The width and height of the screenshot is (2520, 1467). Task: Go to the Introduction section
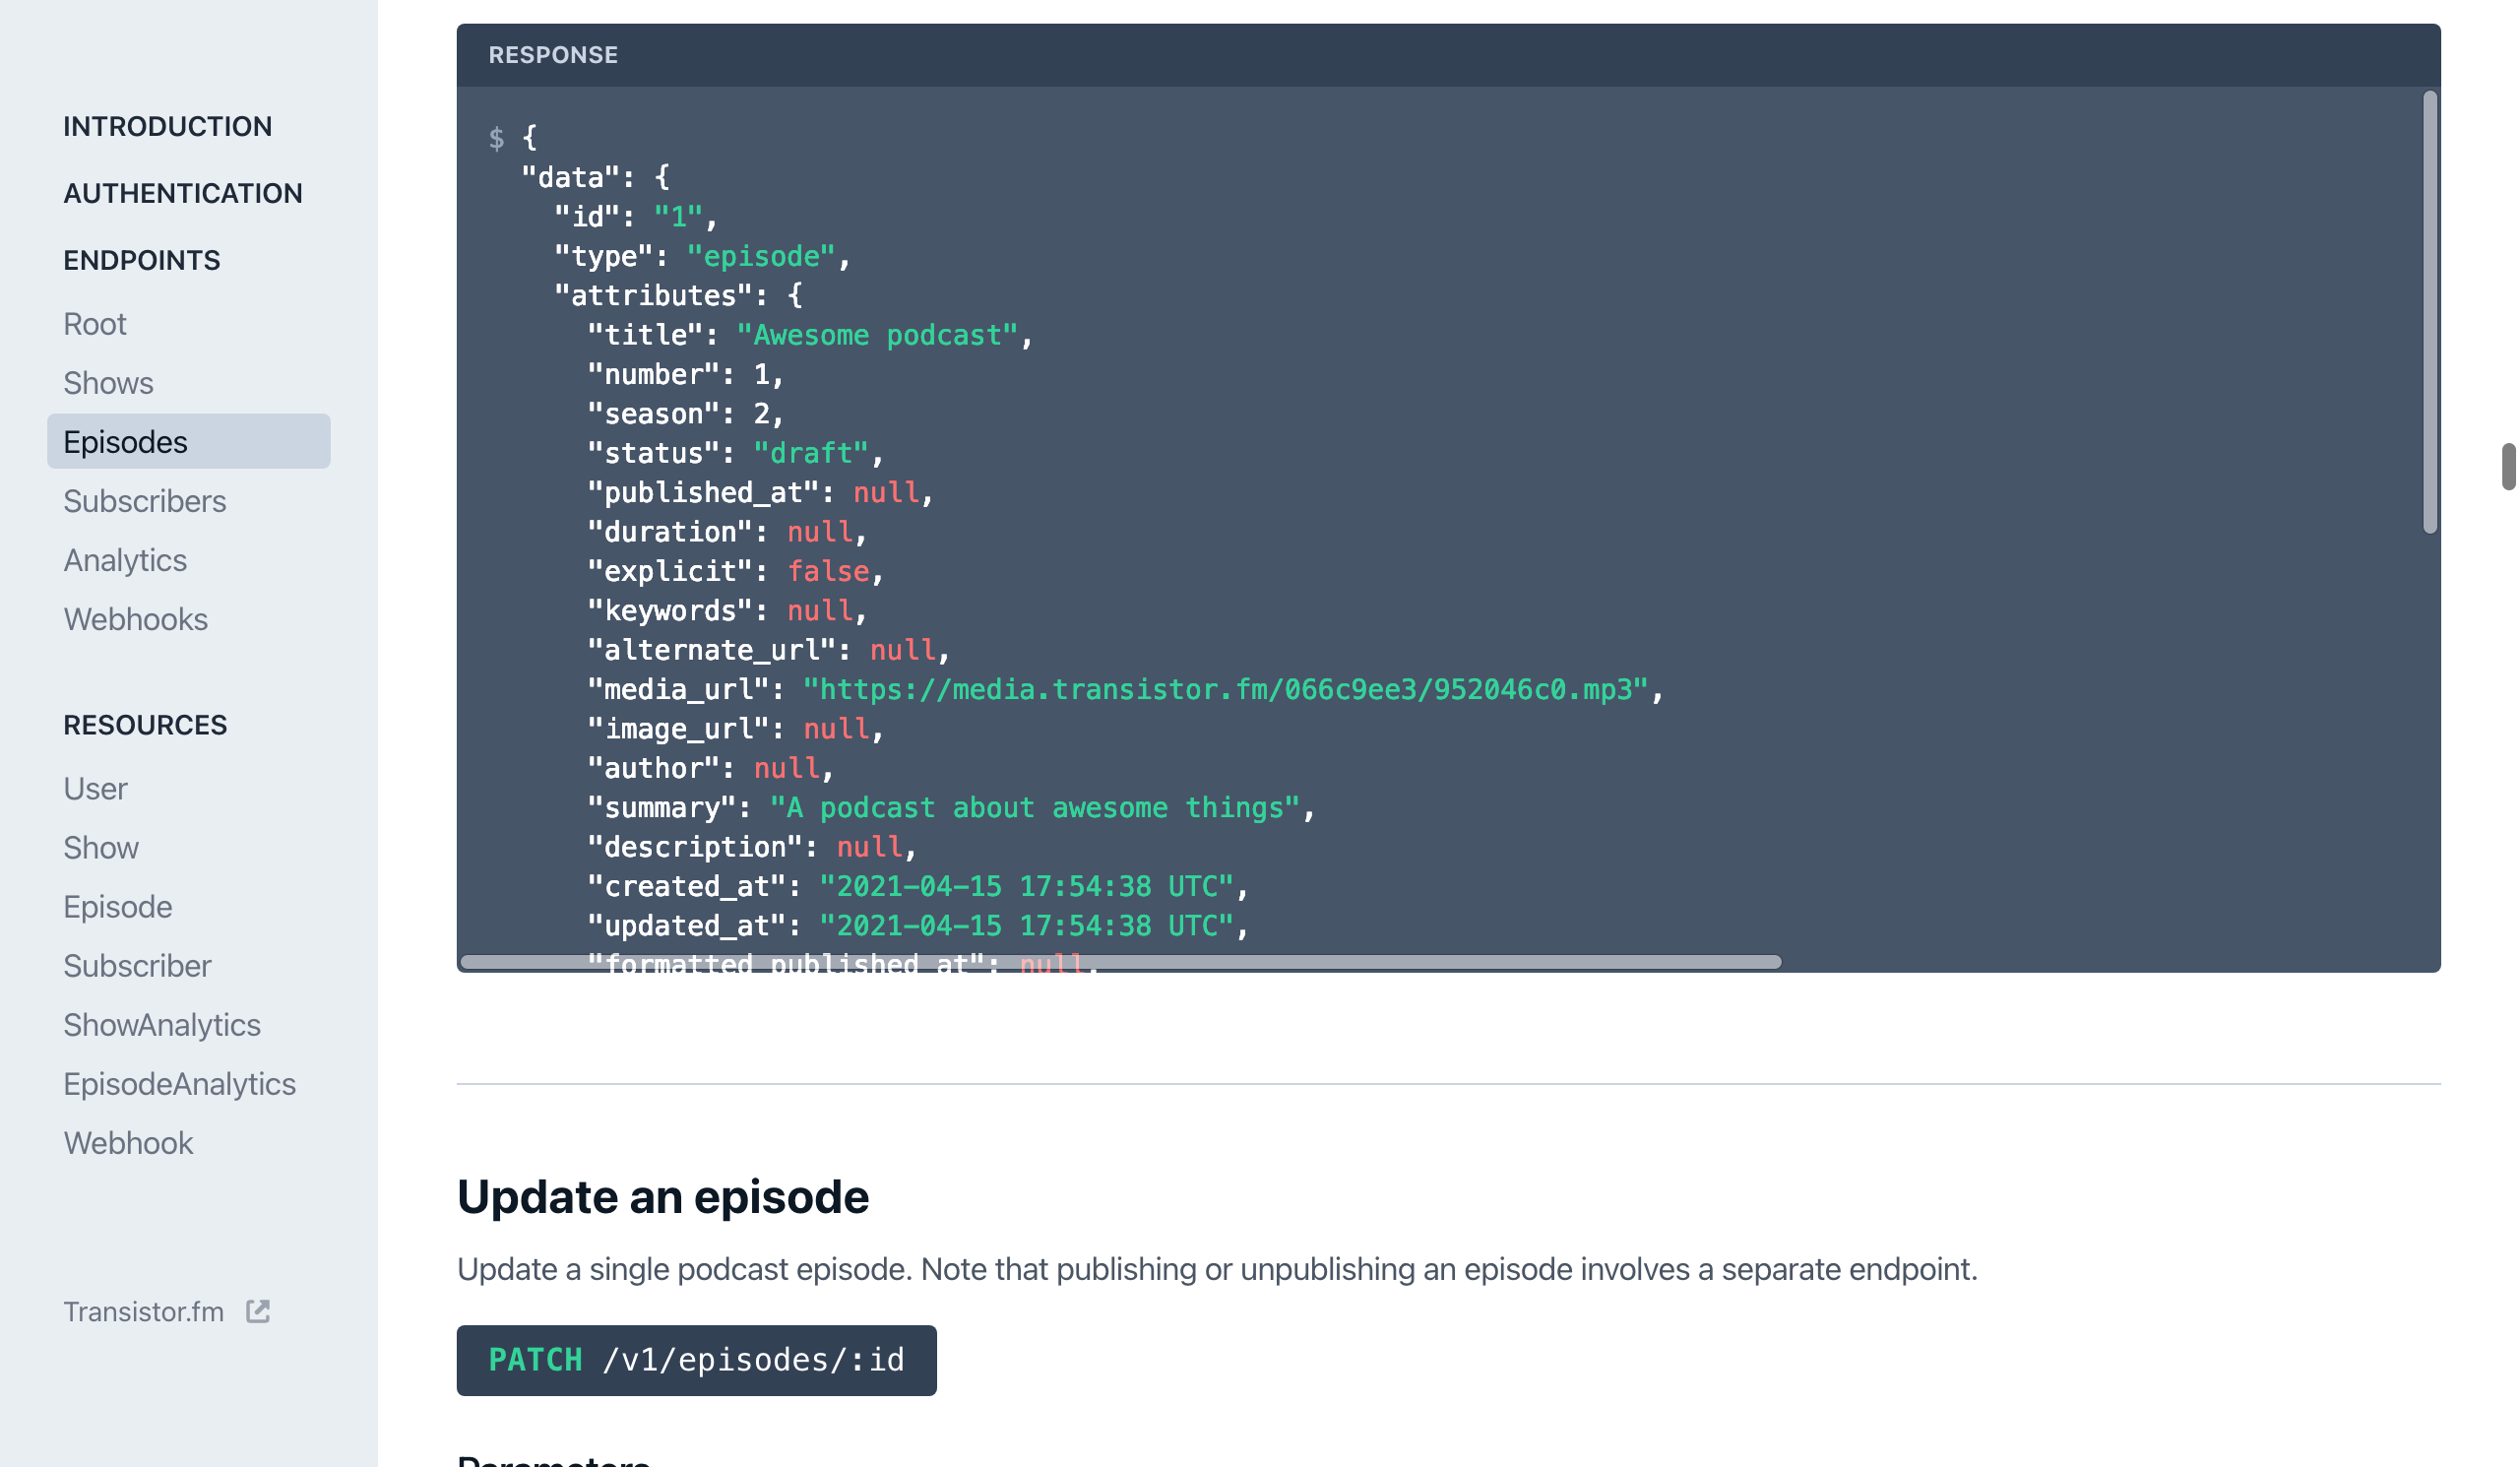(x=167, y=127)
